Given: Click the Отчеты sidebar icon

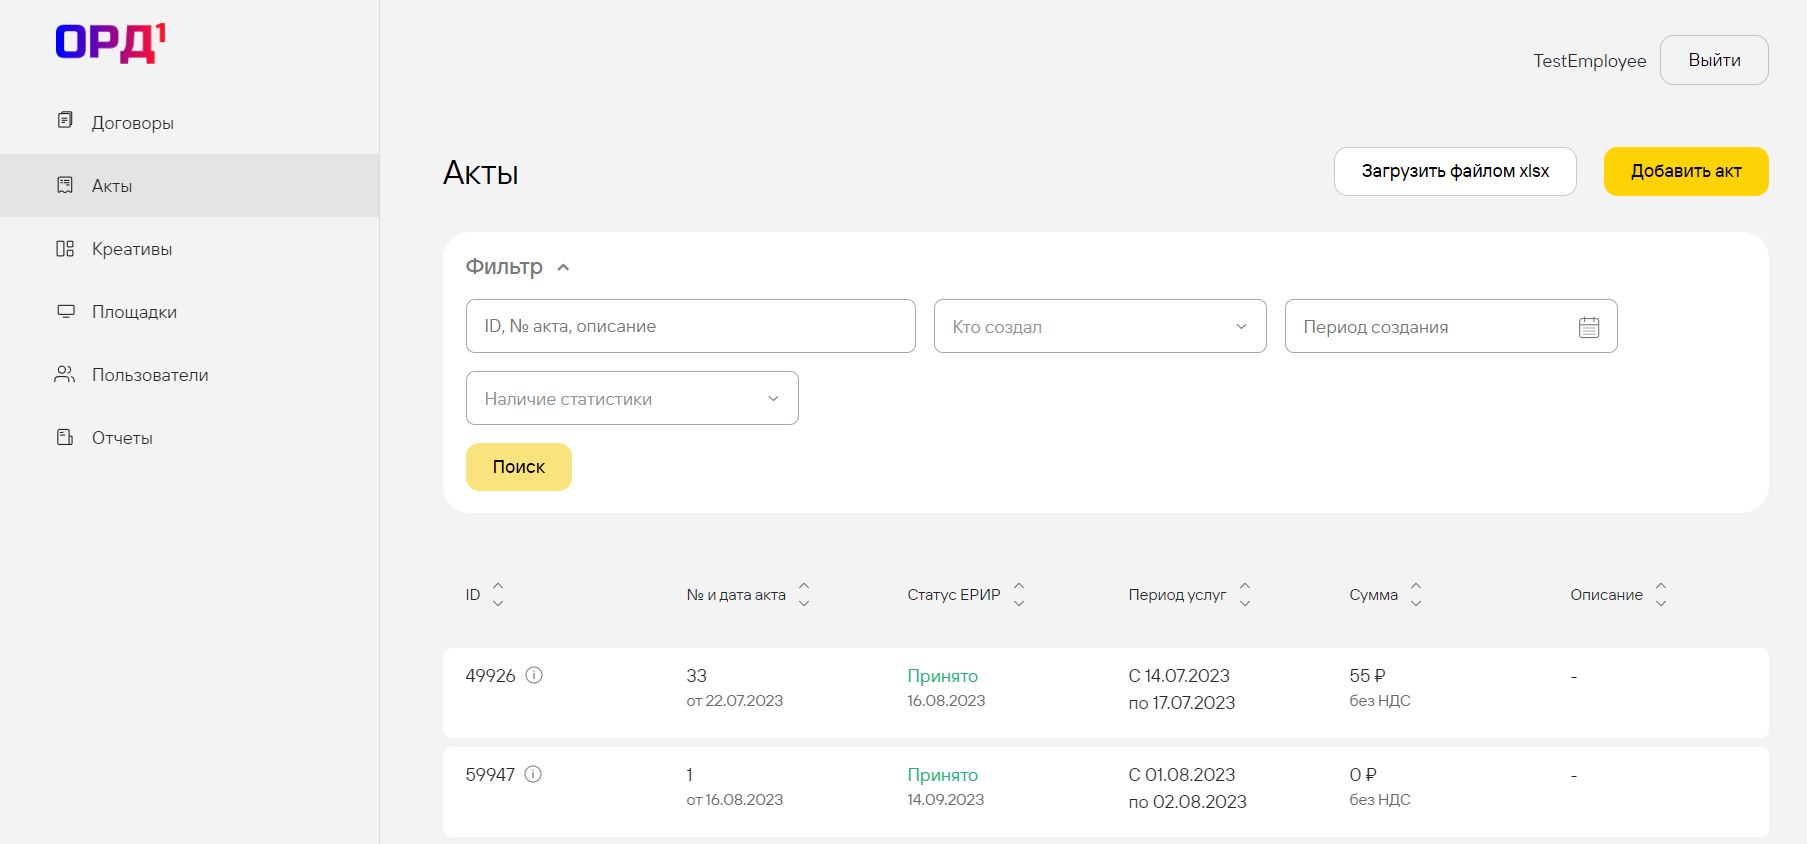Looking at the screenshot, I should click(65, 437).
